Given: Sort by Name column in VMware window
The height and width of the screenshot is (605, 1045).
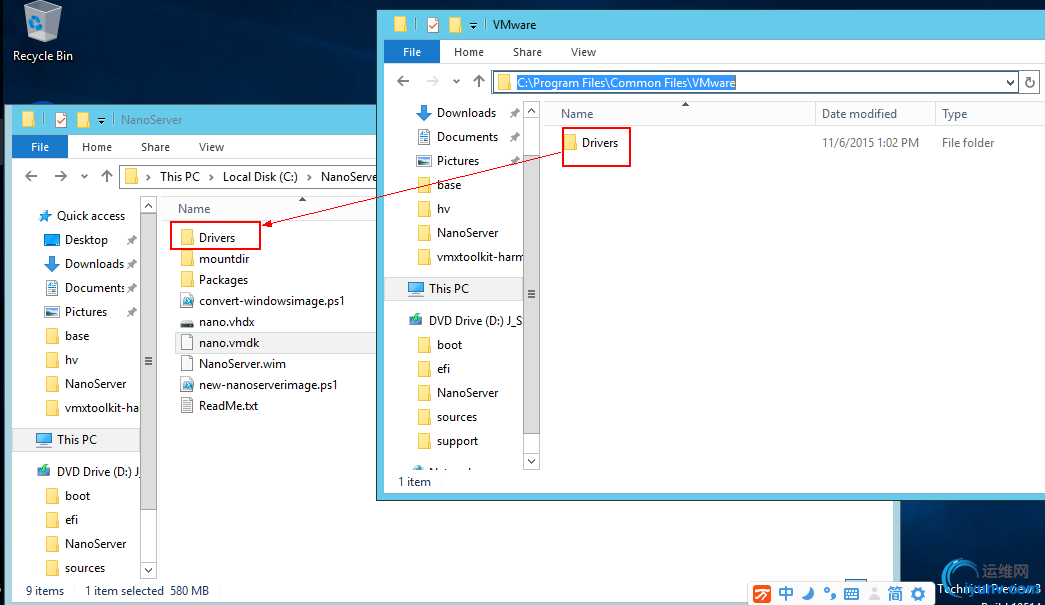Looking at the screenshot, I should (680, 114).
